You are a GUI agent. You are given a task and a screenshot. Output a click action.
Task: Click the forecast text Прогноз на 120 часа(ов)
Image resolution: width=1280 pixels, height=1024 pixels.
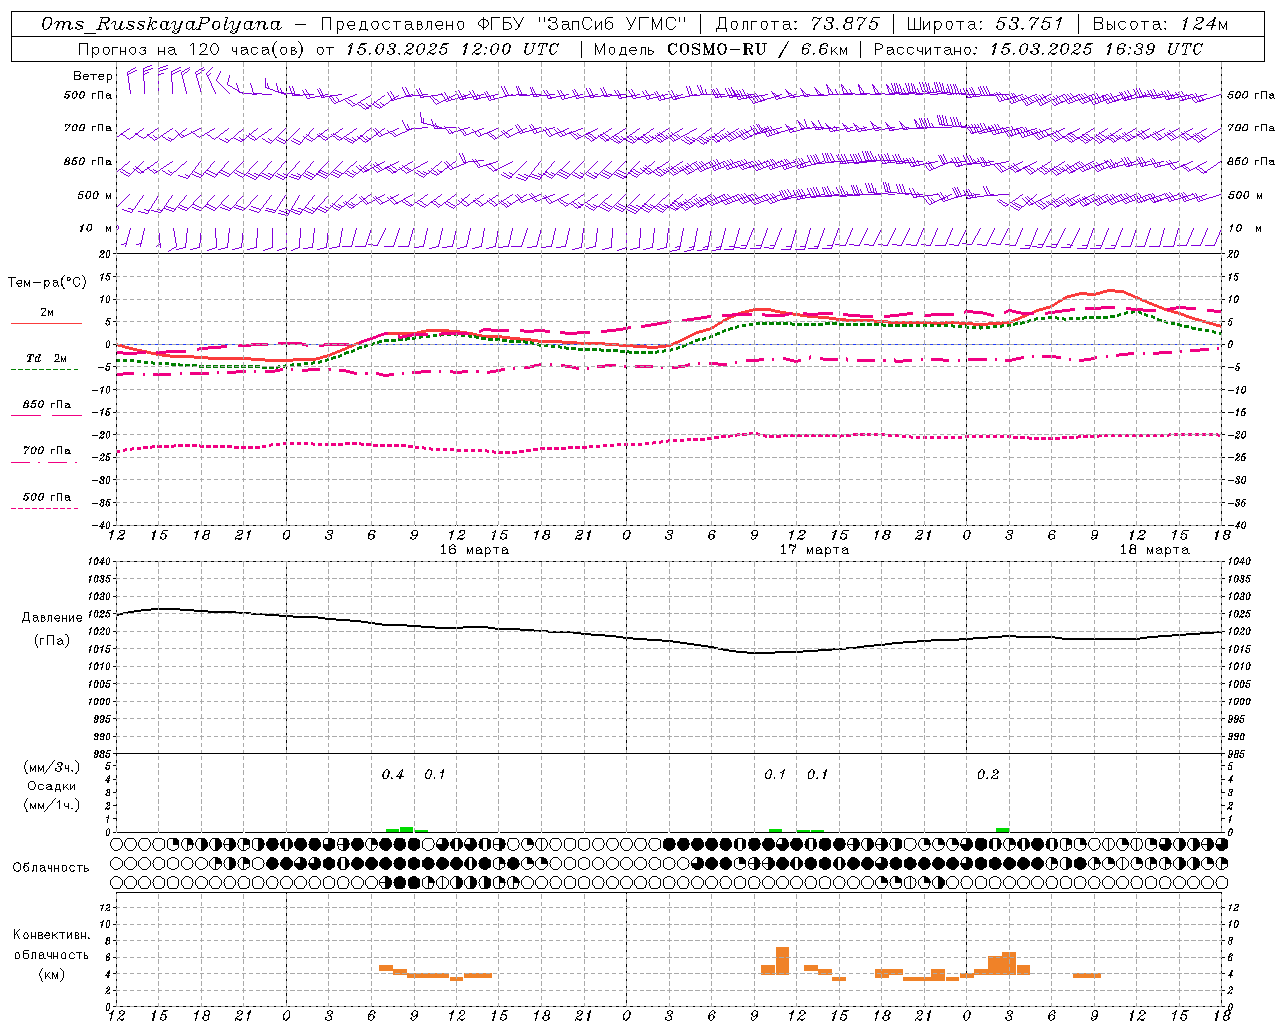(x=192, y=48)
